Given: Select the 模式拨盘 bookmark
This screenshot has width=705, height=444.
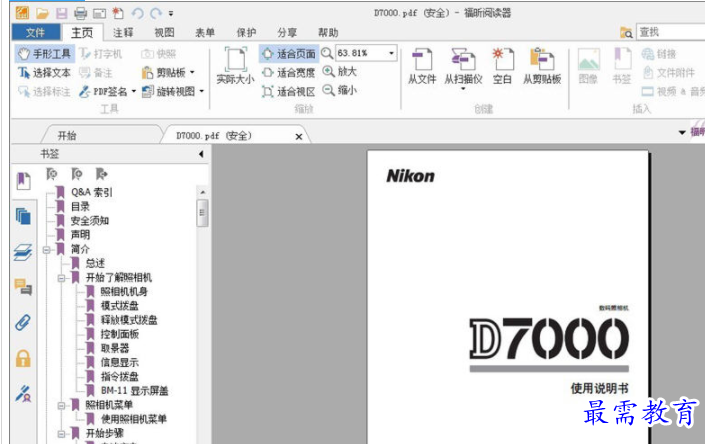Looking at the screenshot, I should (x=120, y=306).
